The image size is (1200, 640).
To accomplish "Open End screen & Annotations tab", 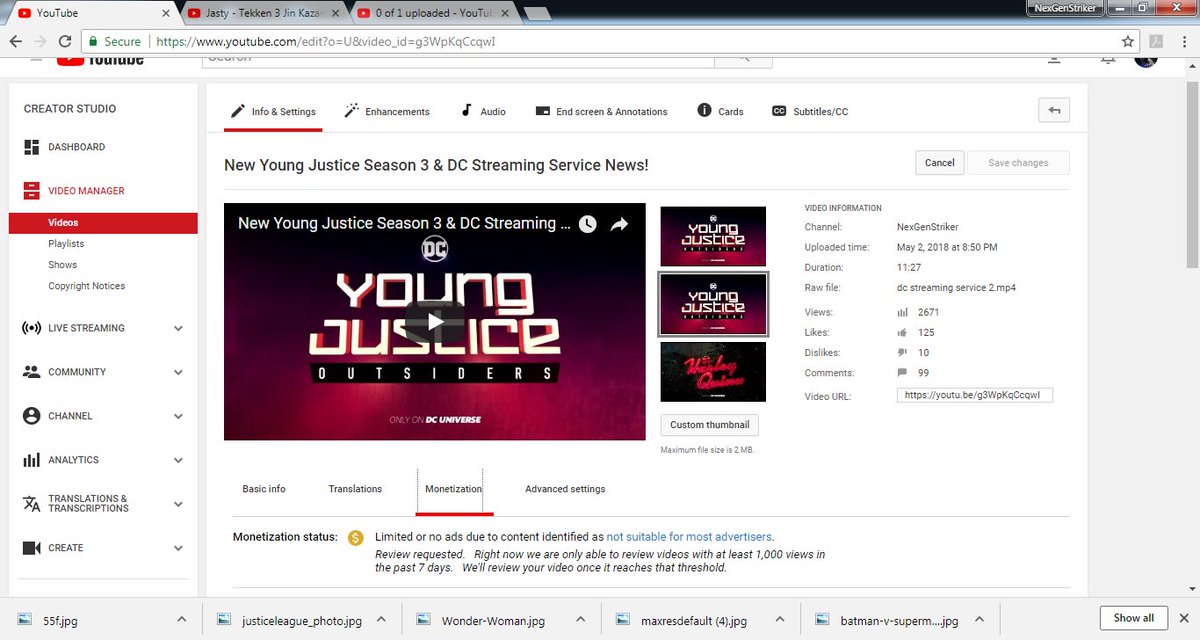I will click(x=602, y=112).
